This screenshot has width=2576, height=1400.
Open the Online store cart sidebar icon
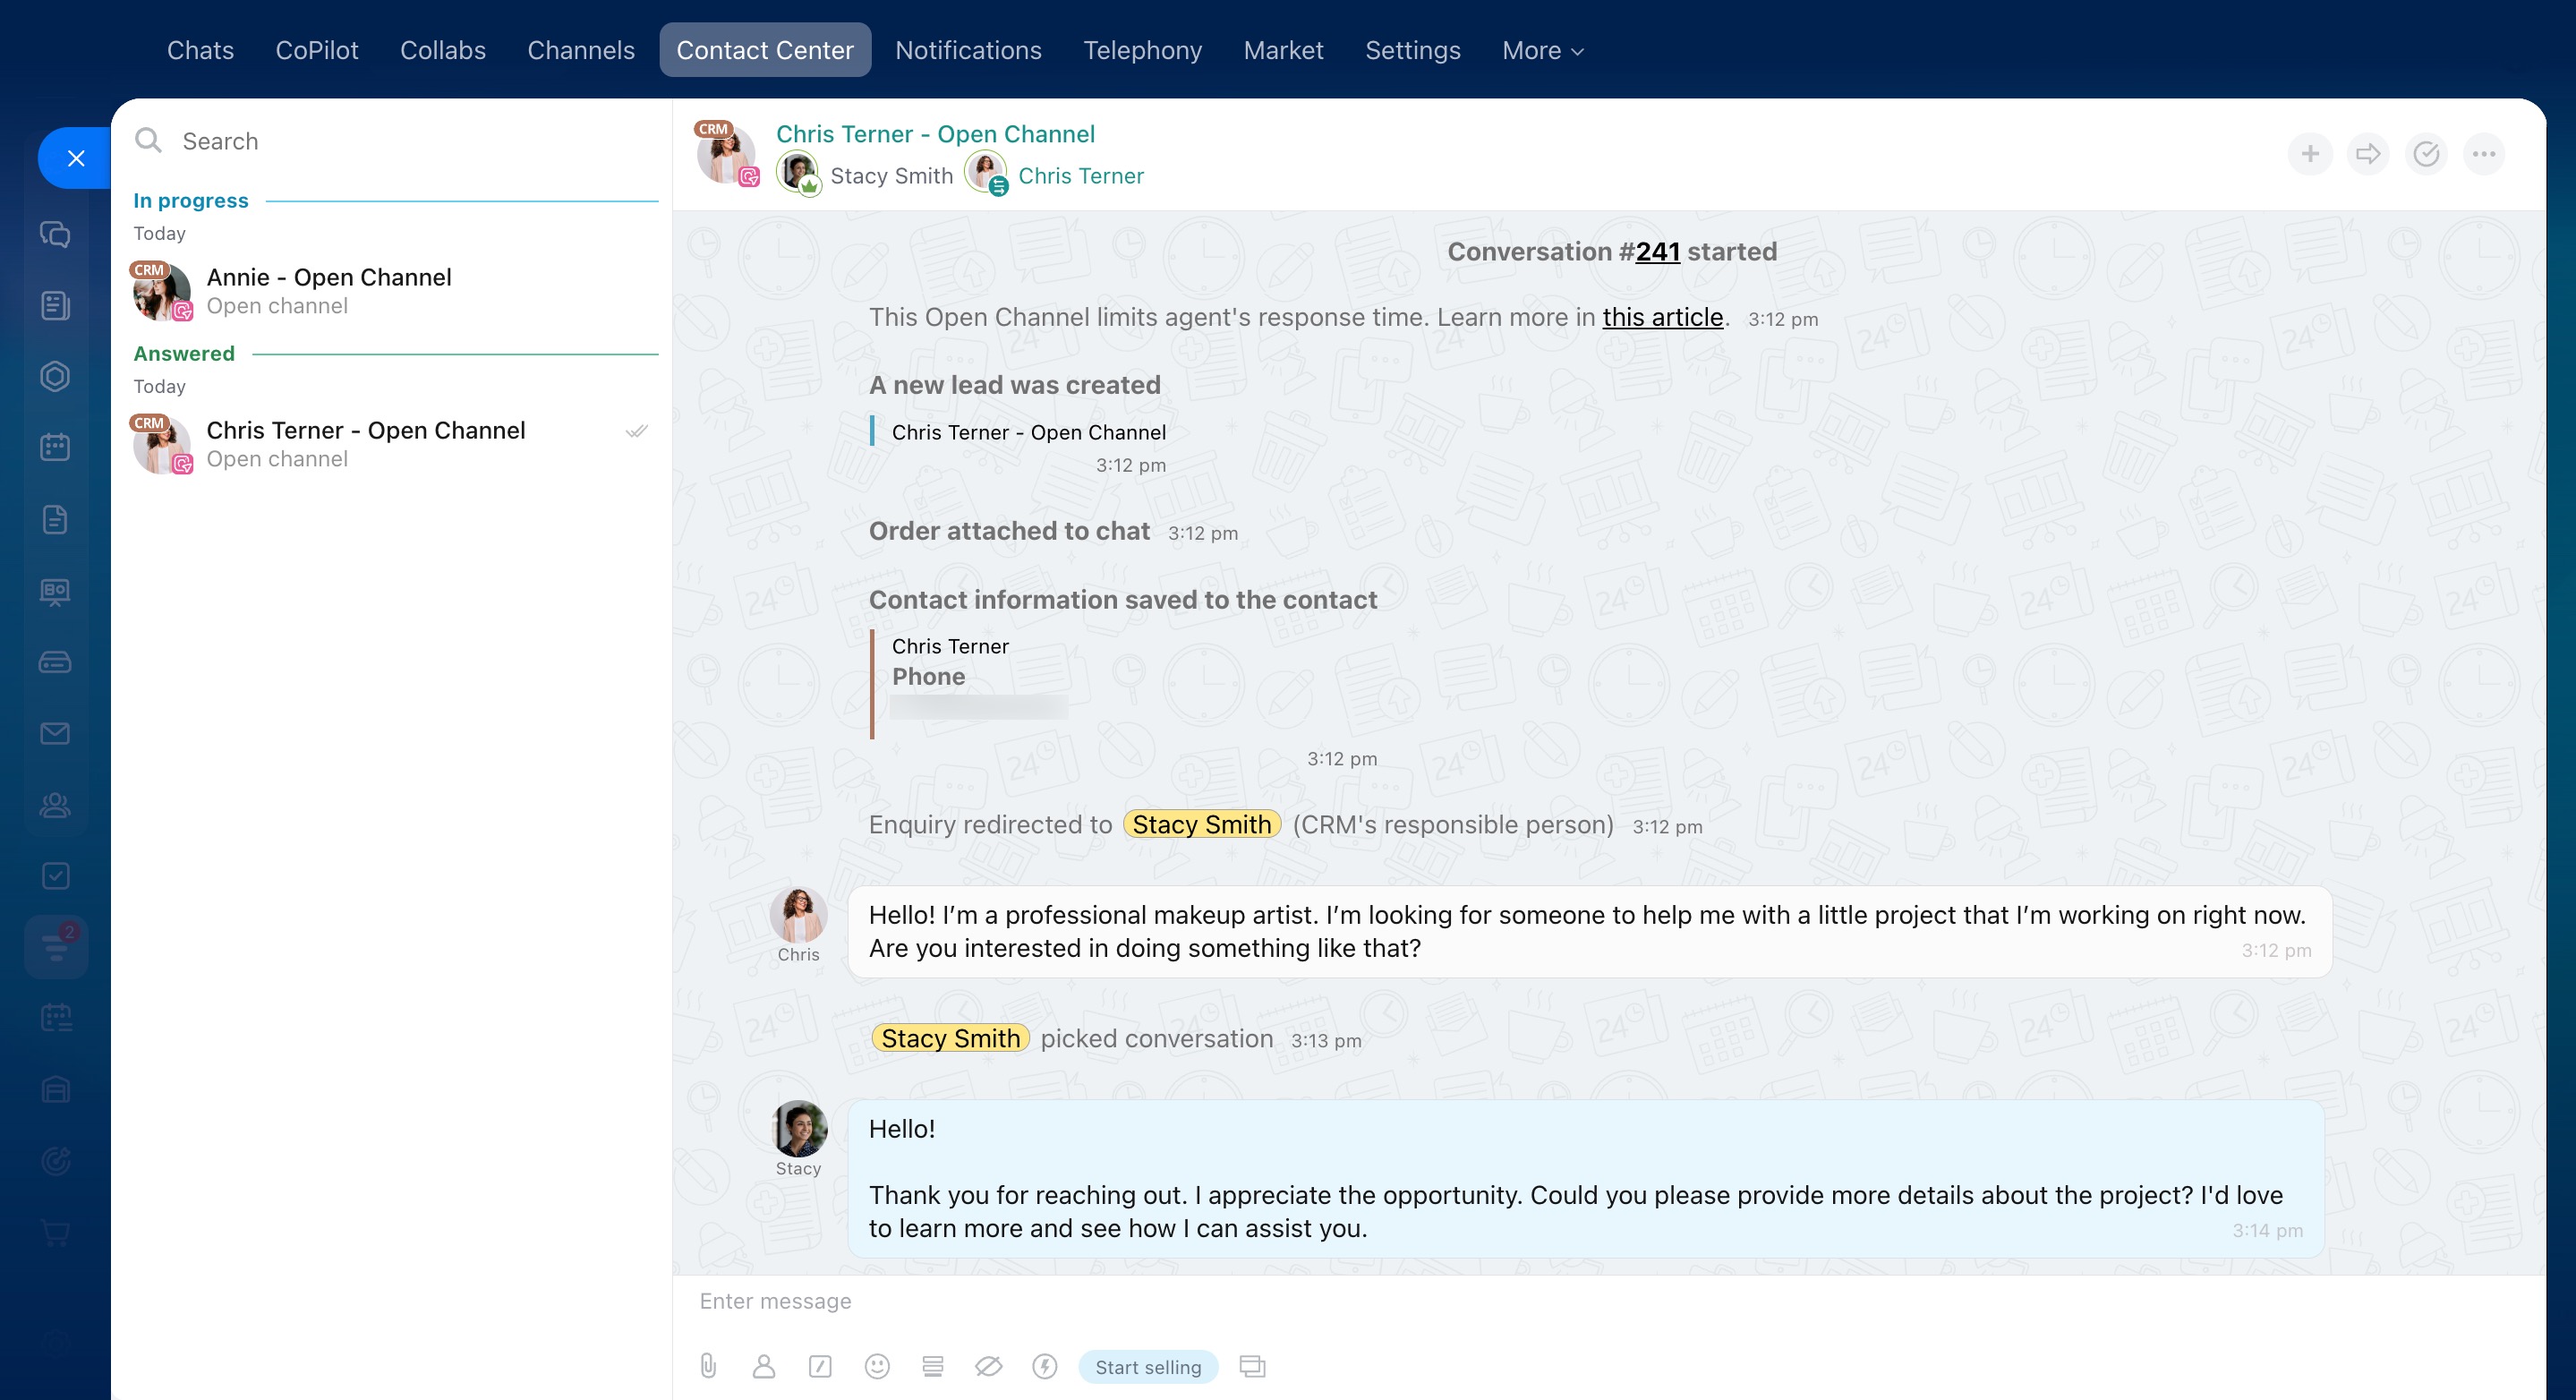(55, 1233)
